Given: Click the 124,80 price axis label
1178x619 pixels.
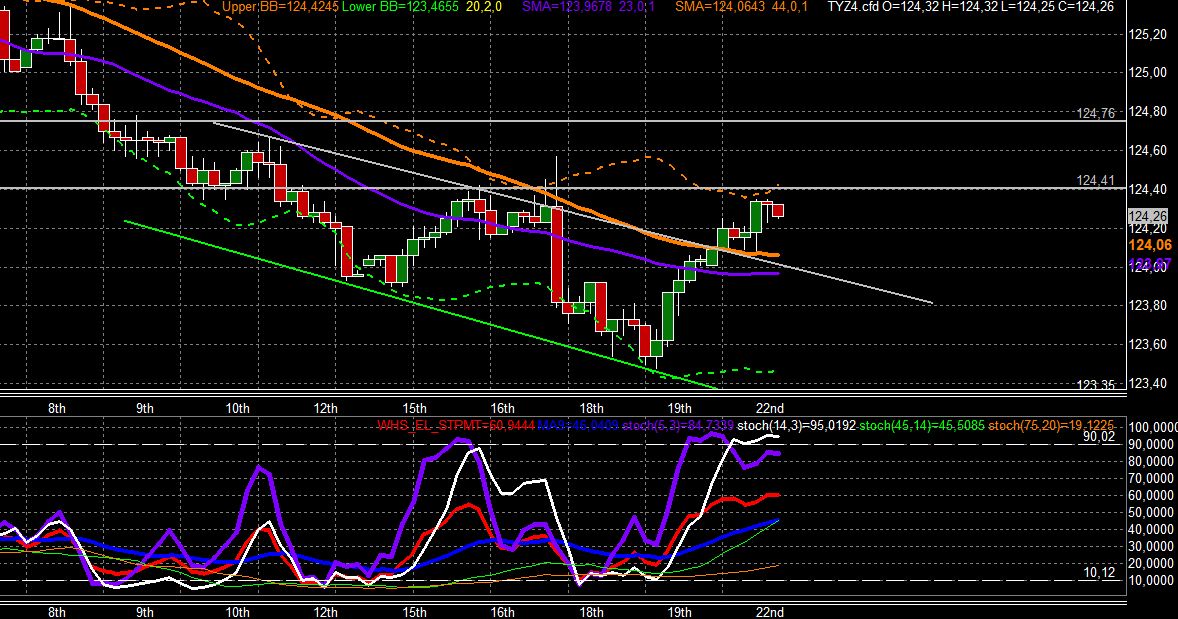Looking at the screenshot, I should [1148, 112].
